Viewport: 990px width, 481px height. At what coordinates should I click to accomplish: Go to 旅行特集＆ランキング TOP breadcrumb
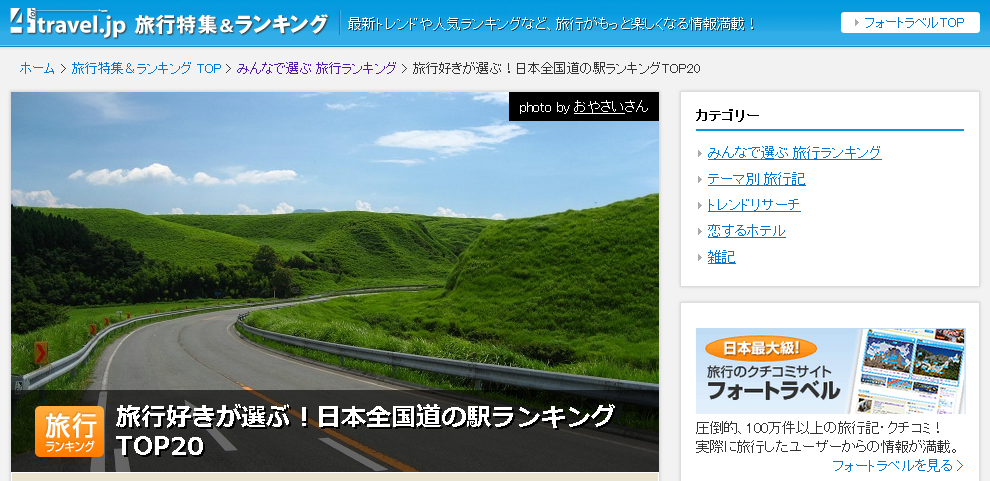click(x=146, y=68)
